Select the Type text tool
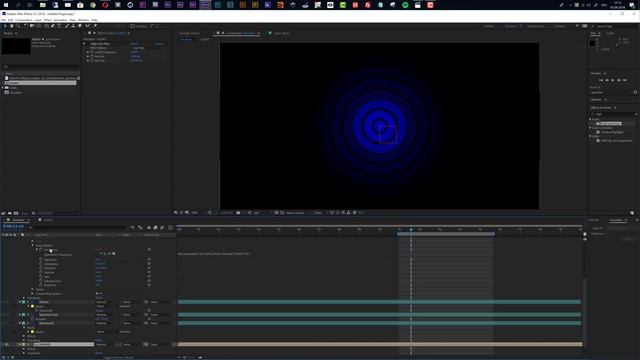This screenshot has height=360, width=640. pyautogui.click(x=59, y=26)
